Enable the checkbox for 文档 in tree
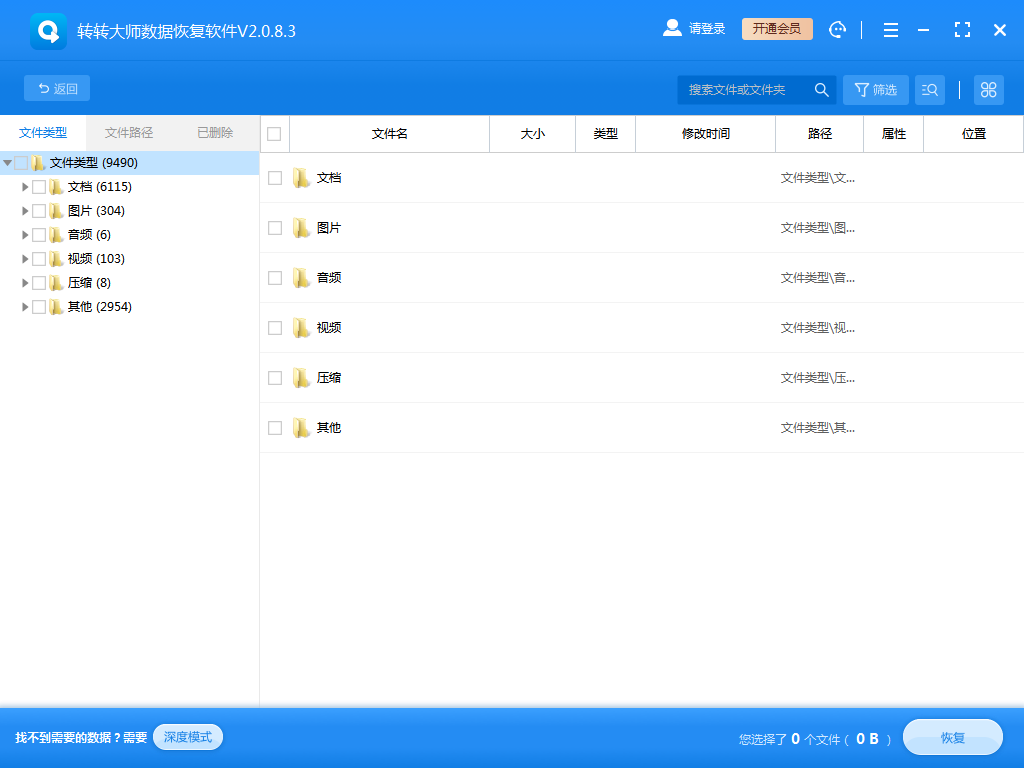 pos(40,186)
